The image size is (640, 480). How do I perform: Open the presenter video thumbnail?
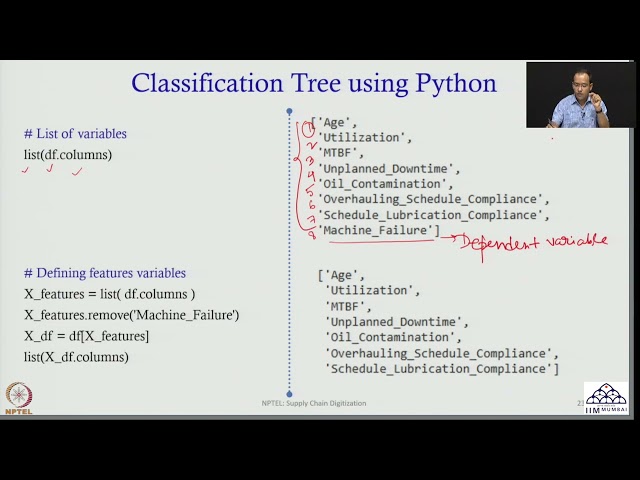pos(580,95)
